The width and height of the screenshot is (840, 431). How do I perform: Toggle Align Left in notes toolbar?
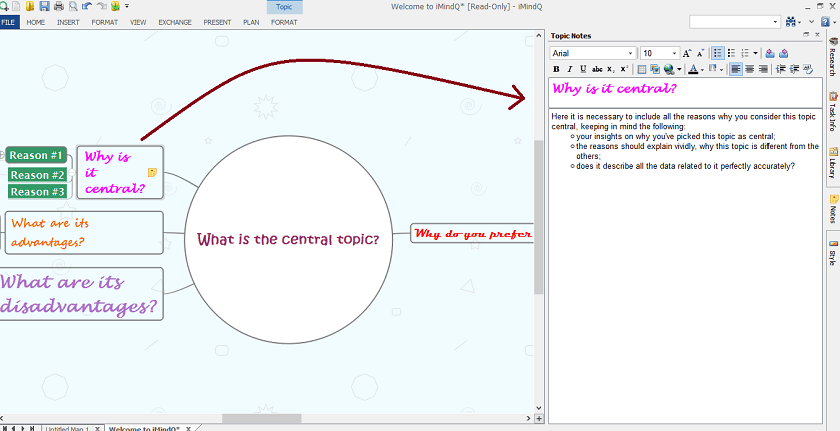pos(736,69)
